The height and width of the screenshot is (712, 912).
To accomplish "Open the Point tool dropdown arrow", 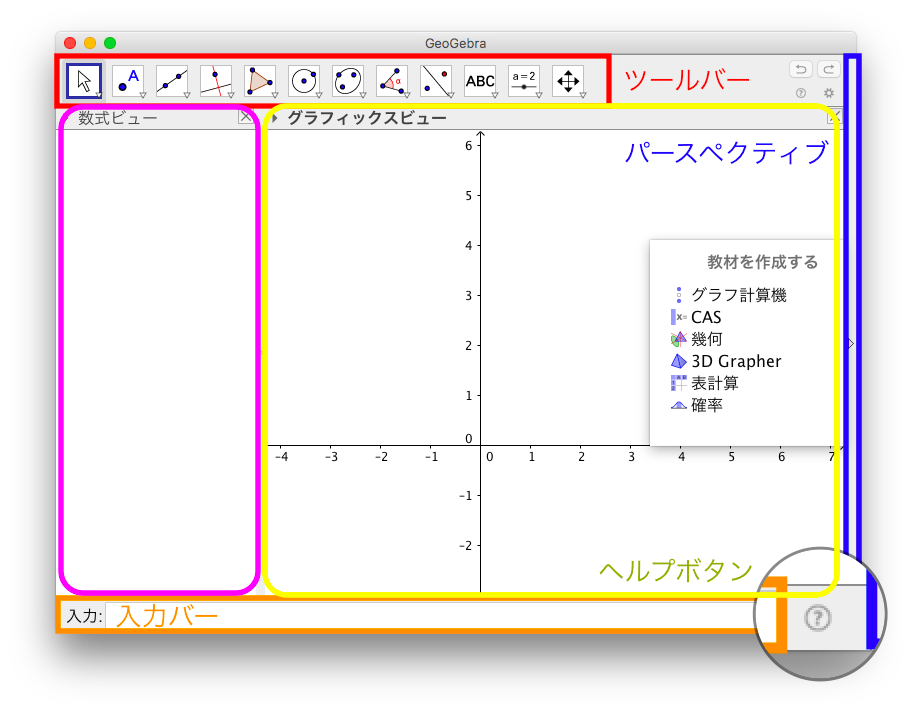I will (143, 94).
